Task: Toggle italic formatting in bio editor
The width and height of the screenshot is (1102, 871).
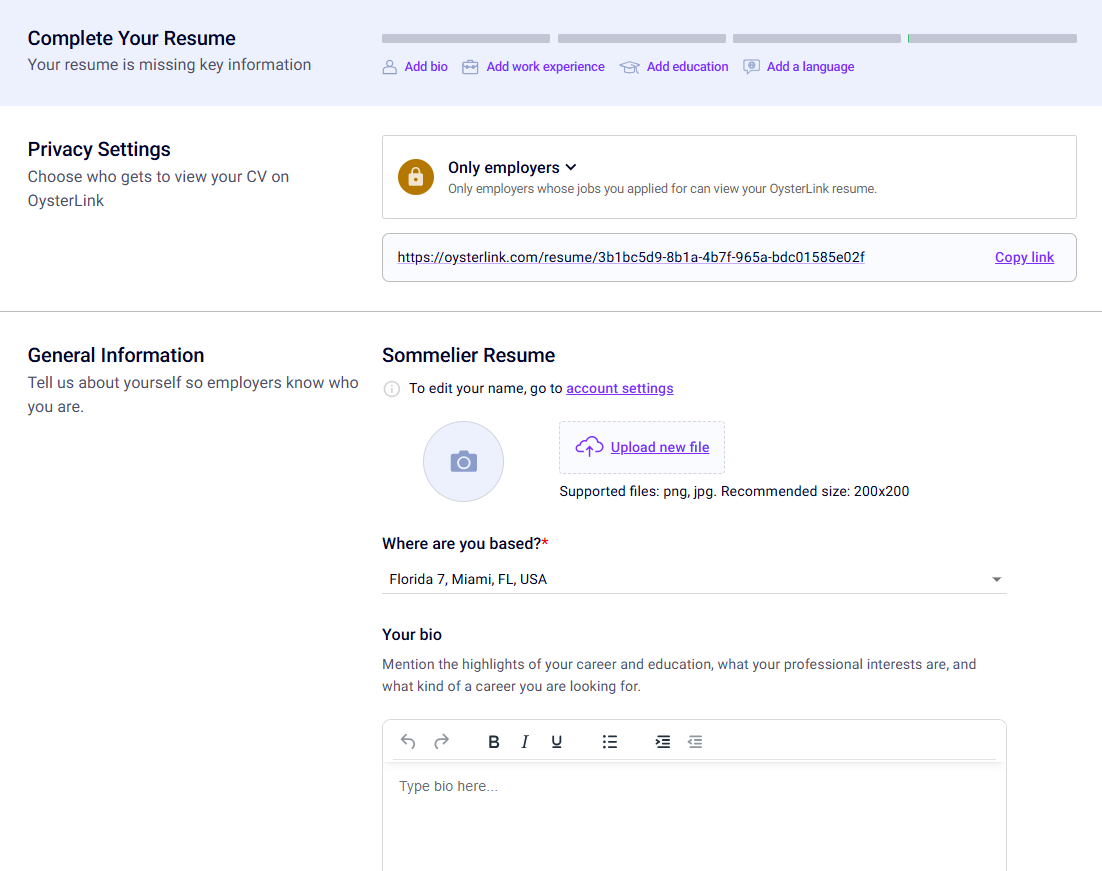Action: pos(524,742)
